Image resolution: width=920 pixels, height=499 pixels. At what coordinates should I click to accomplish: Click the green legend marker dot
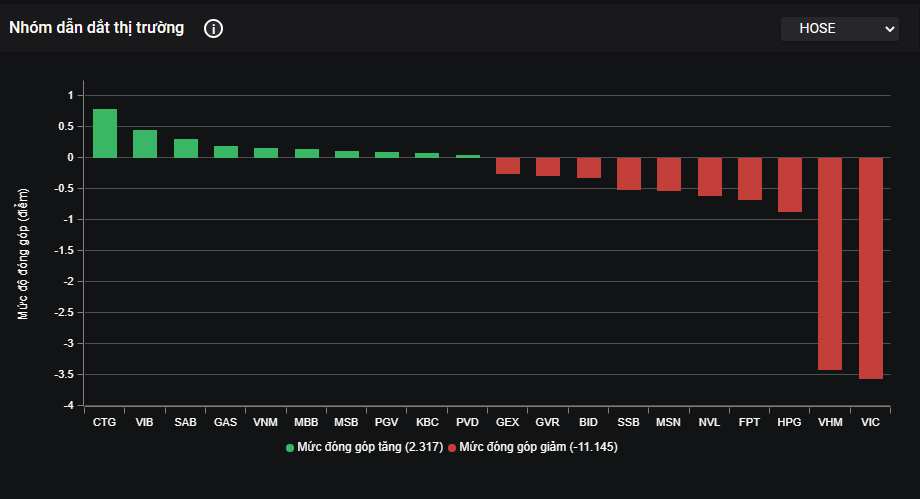(x=290, y=448)
